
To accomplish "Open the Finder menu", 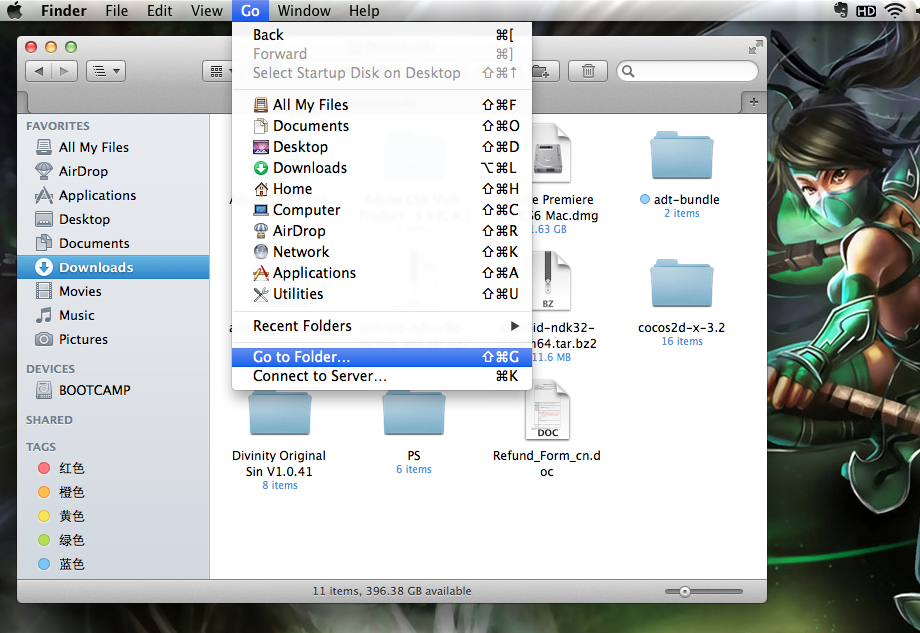I will point(63,11).
